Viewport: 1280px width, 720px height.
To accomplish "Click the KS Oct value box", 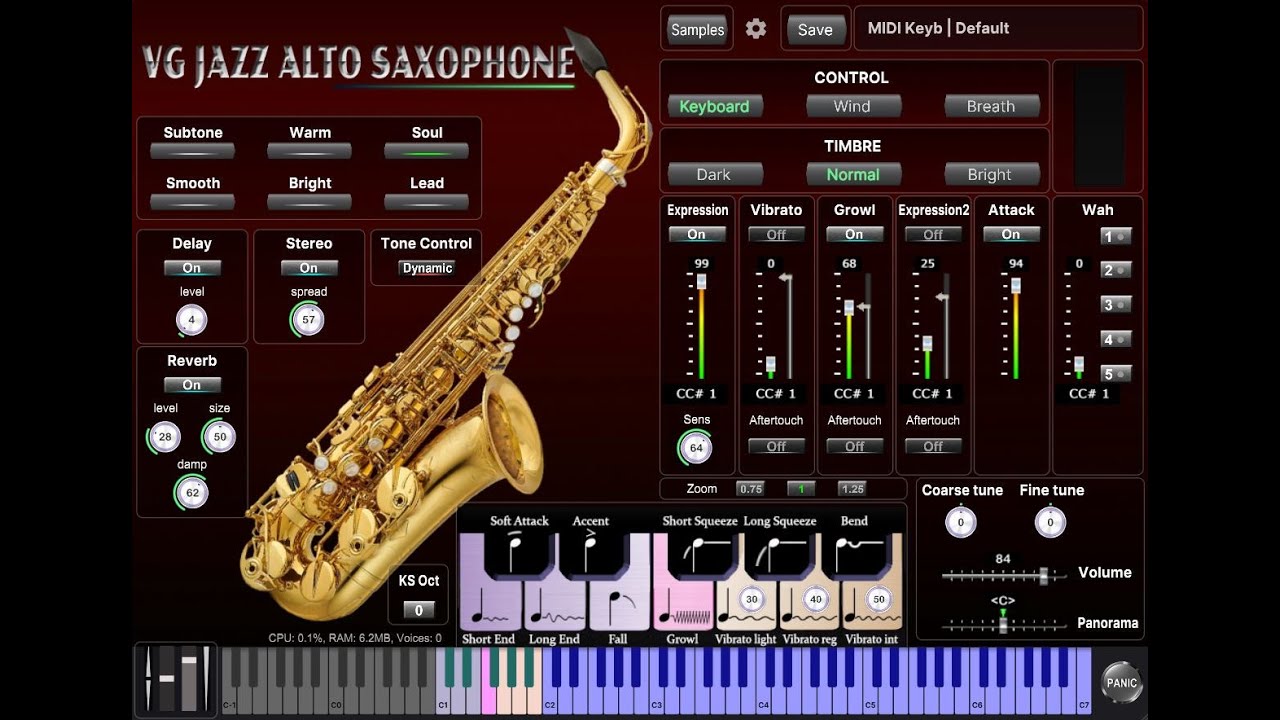I will [x=419, y=610].
